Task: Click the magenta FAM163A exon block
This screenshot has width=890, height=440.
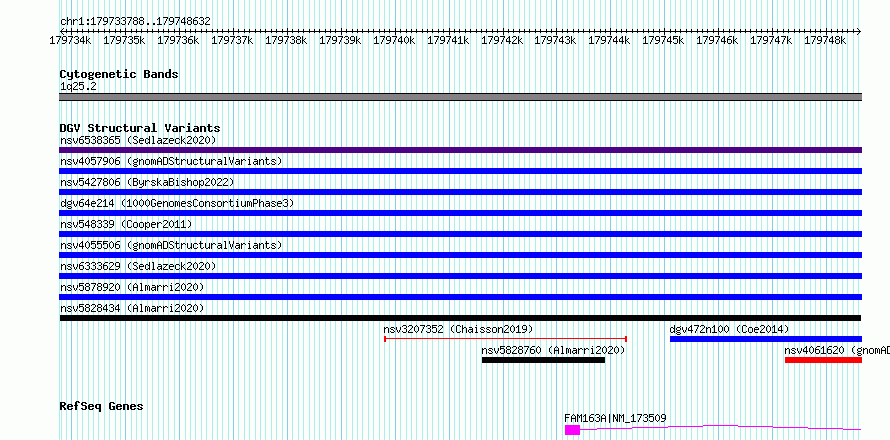Action: (572, 430)
